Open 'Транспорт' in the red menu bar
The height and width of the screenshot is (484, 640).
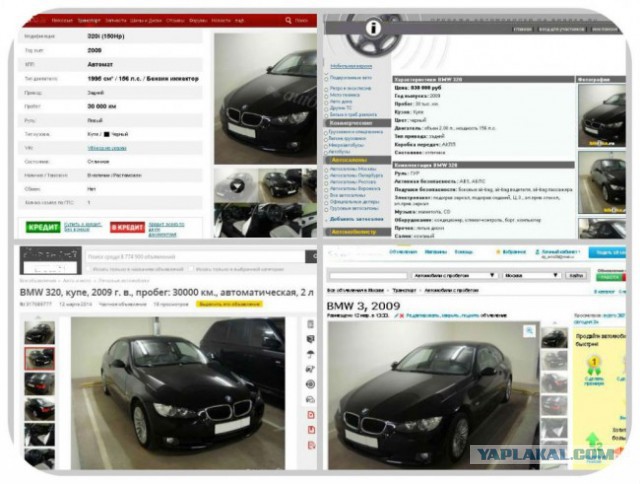(89, 20)
